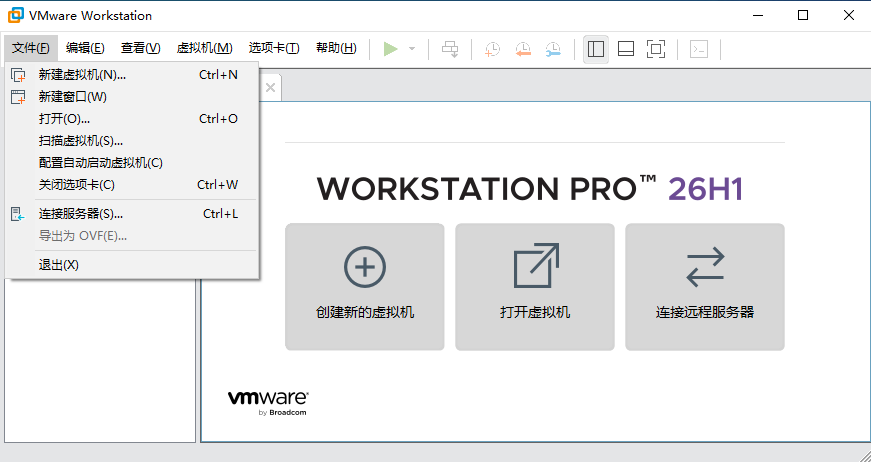The width and height of the screenshot is (871, 462).
Task: Minimize the VMware Workstation window
Action: pos(757,16)
